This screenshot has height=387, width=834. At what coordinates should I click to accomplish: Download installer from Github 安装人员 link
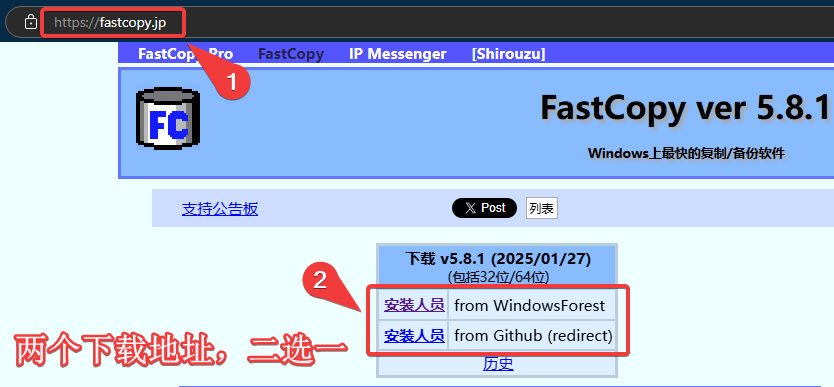pos(414,335)
